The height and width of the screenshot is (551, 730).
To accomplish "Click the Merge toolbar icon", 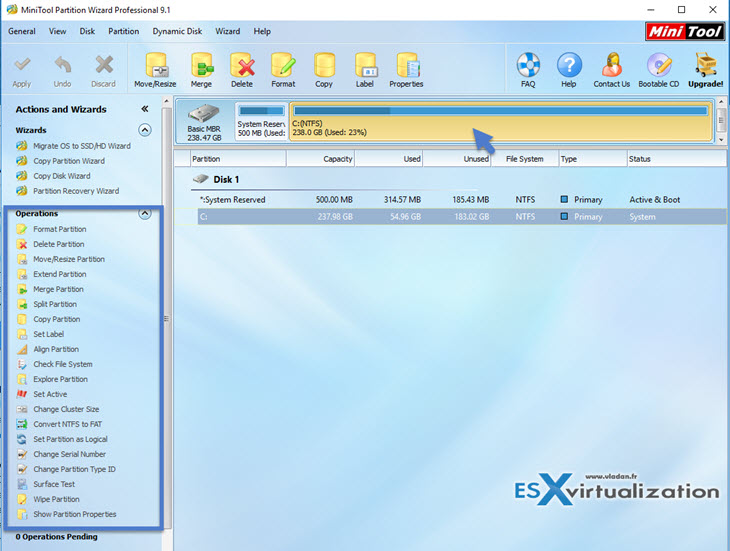I will (x=201, y=71).
